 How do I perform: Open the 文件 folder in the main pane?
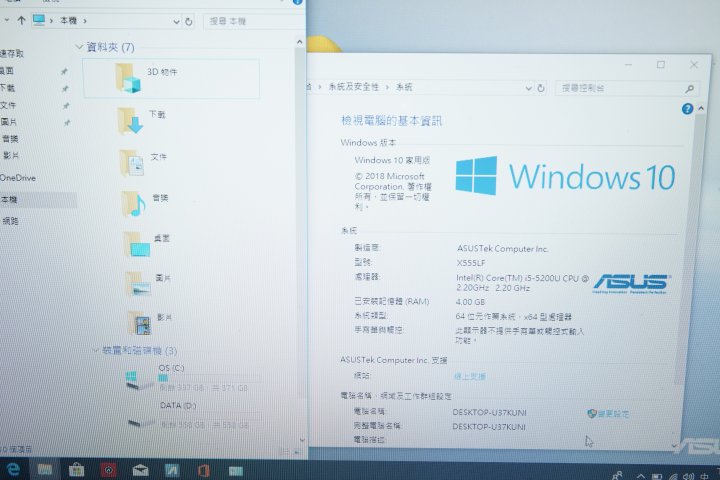click(x=143, y=162)
